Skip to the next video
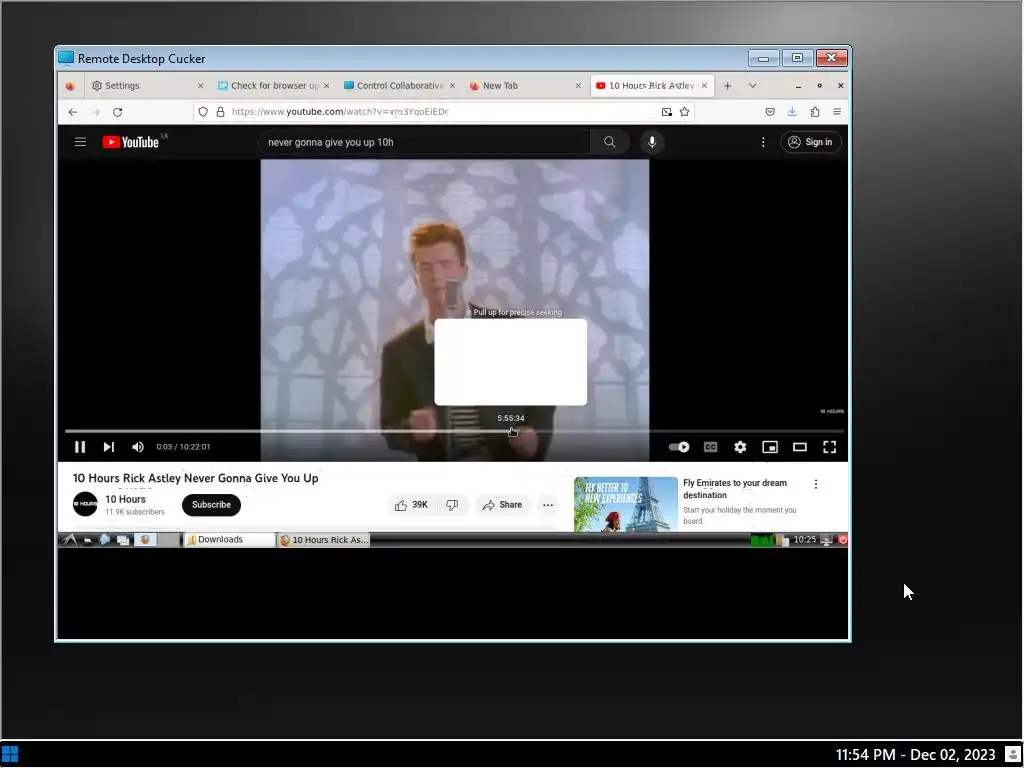The image size is (1024, 768). click(x=108, y=447)
